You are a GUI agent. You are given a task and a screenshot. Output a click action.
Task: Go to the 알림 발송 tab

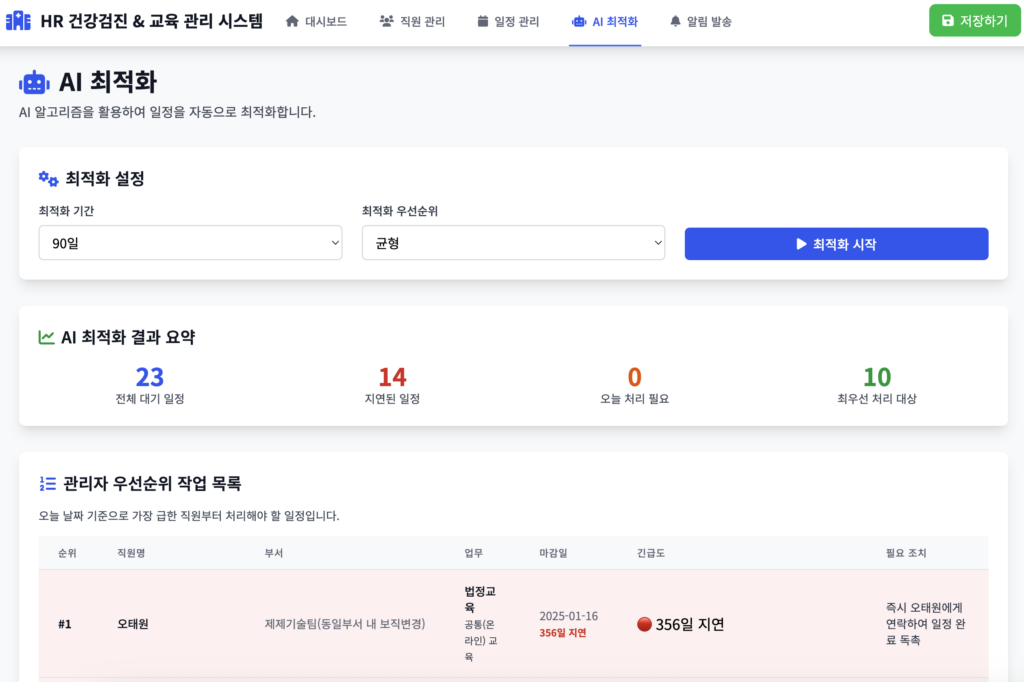(x=700, y=21)
